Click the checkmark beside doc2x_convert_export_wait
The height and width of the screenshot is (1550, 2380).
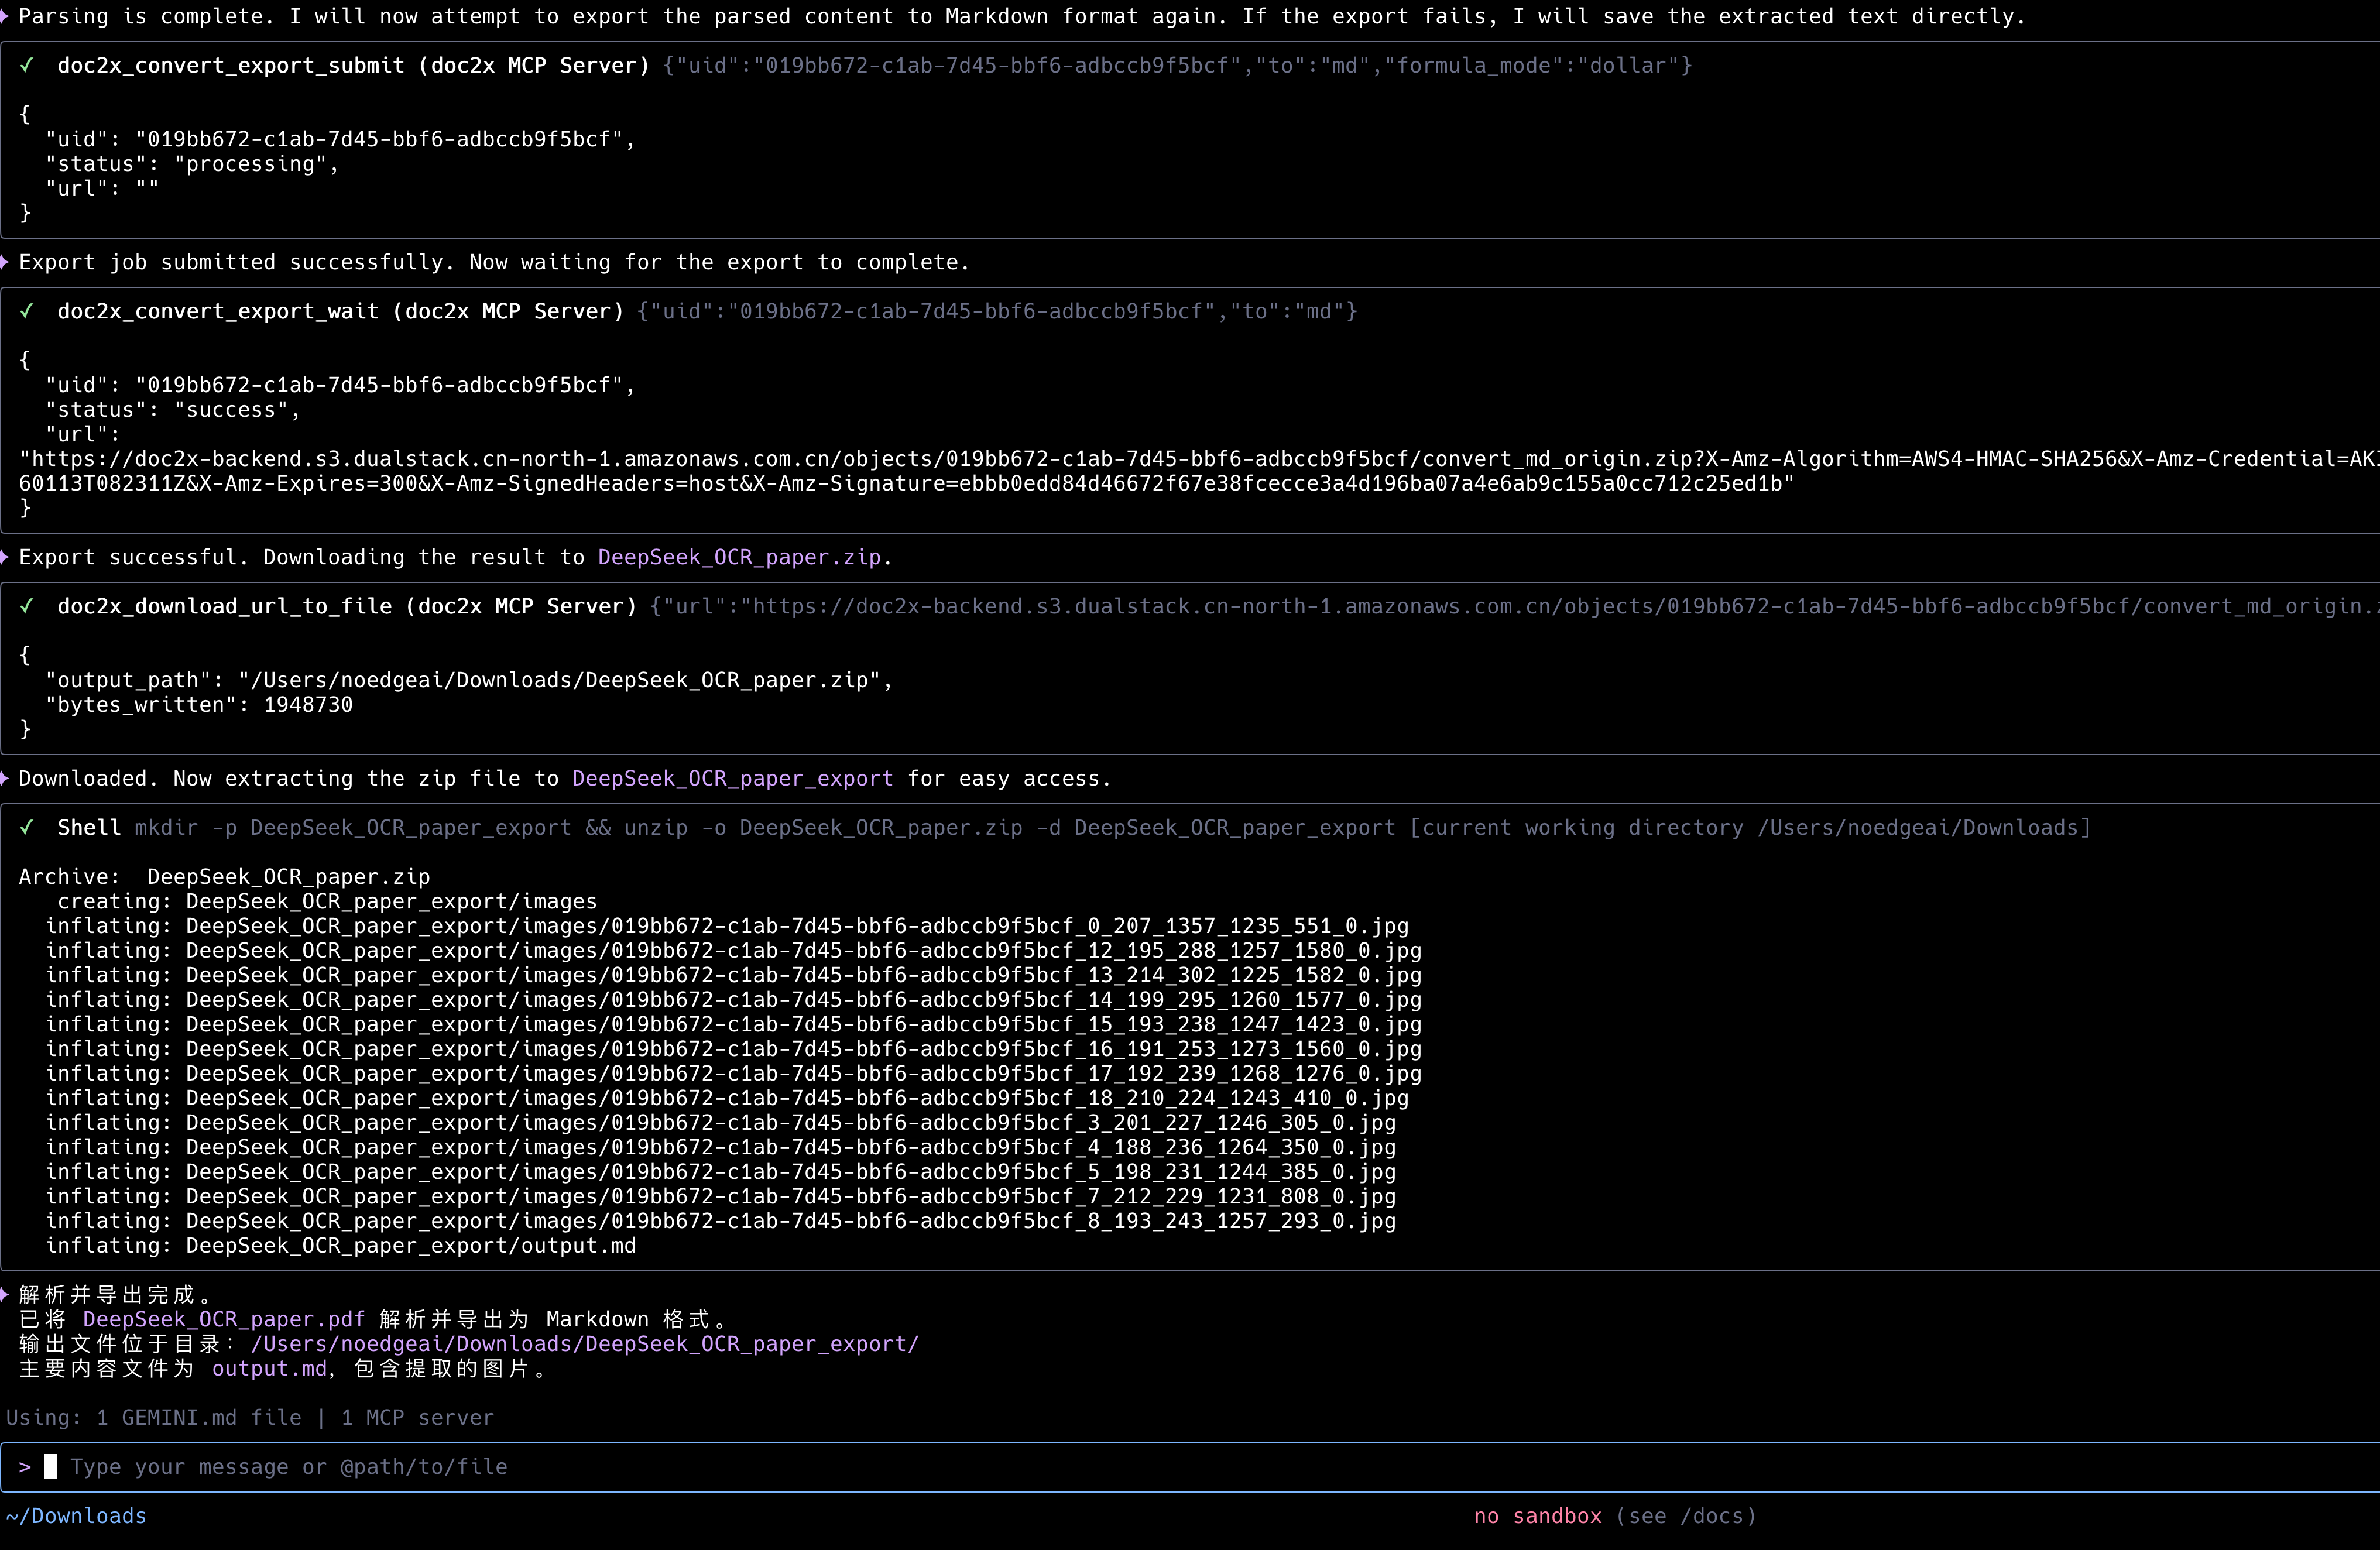click(x=28, y=311)
